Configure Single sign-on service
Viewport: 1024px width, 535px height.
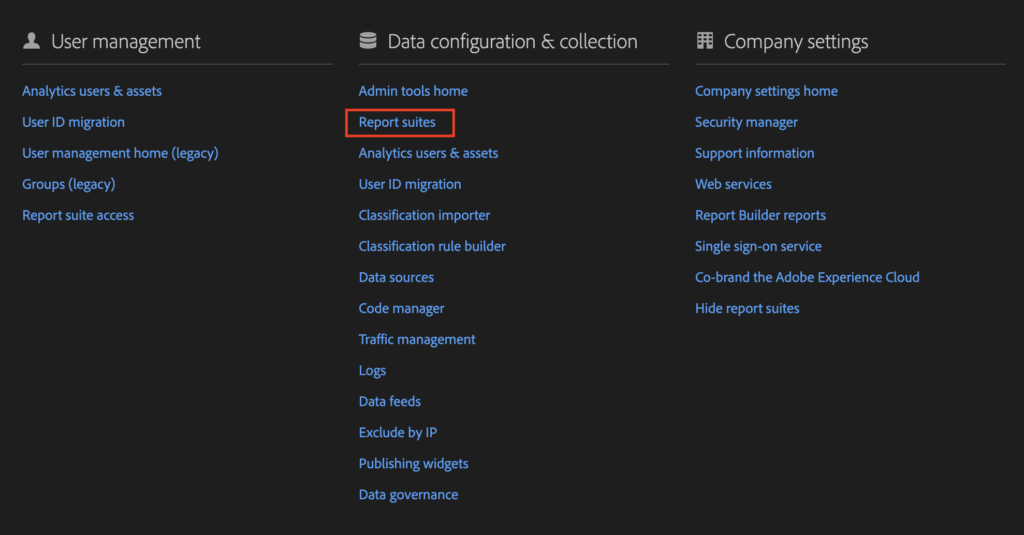(758, 246)
